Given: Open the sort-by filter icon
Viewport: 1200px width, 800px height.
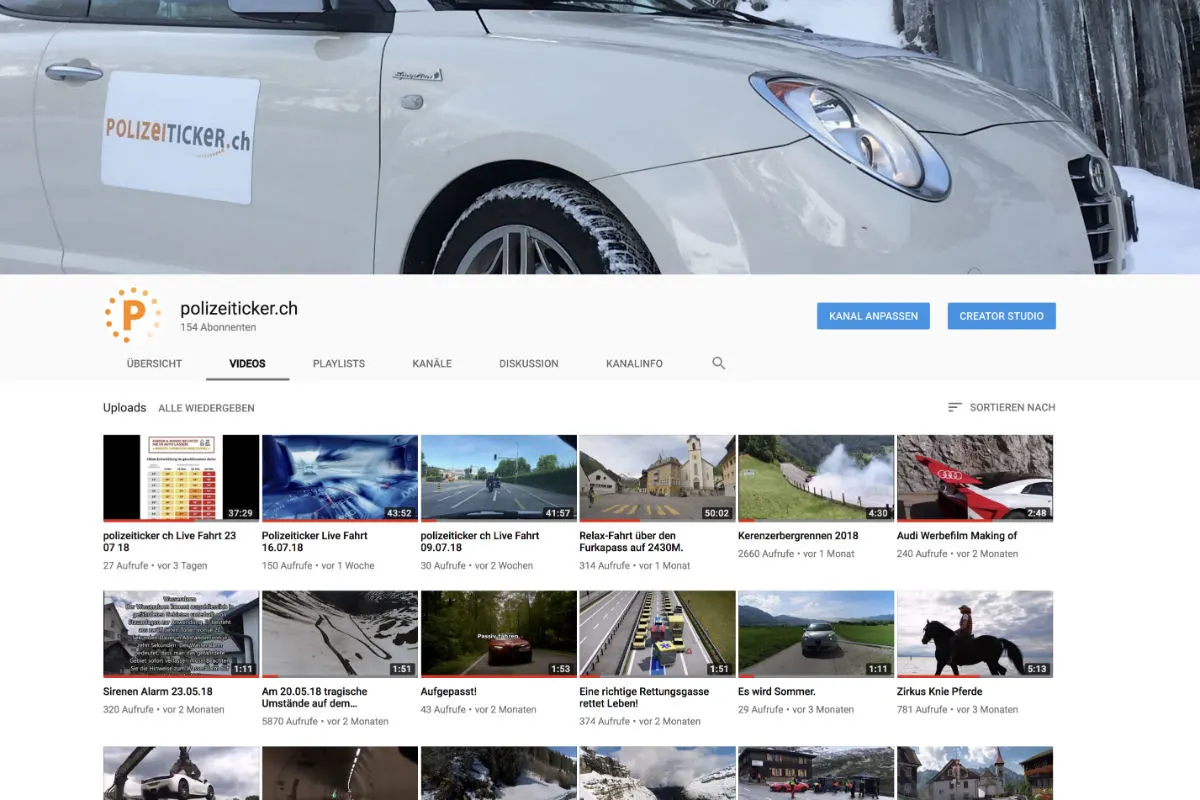Looking at the screenshot, I should pyautogui.click(x=955, y=407).
